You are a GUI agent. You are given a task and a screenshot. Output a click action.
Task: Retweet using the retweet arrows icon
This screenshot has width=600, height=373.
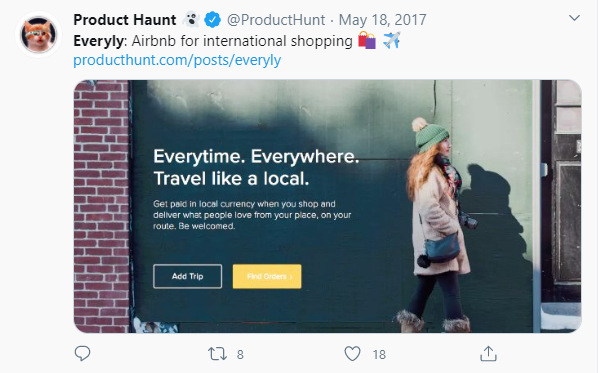pyautogui.click(x=217, y=354)
